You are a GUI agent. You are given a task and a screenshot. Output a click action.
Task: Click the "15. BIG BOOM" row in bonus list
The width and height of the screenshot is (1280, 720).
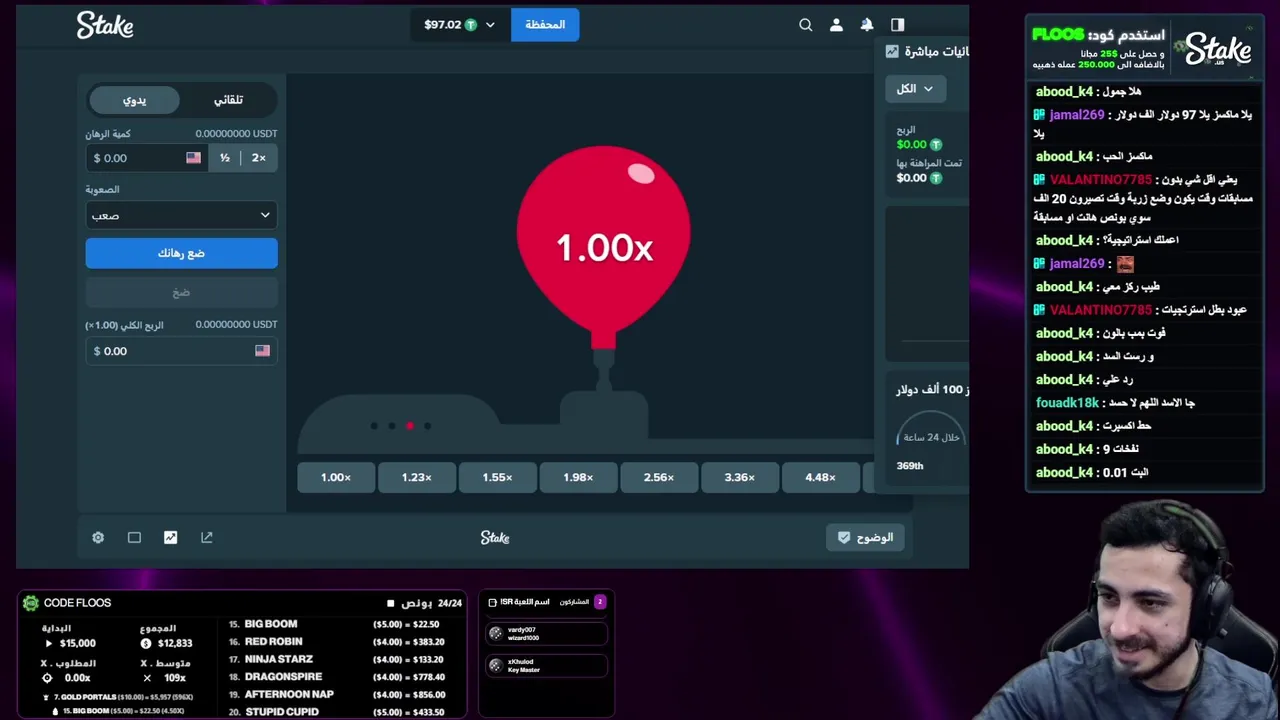click(x=336, y=624)
